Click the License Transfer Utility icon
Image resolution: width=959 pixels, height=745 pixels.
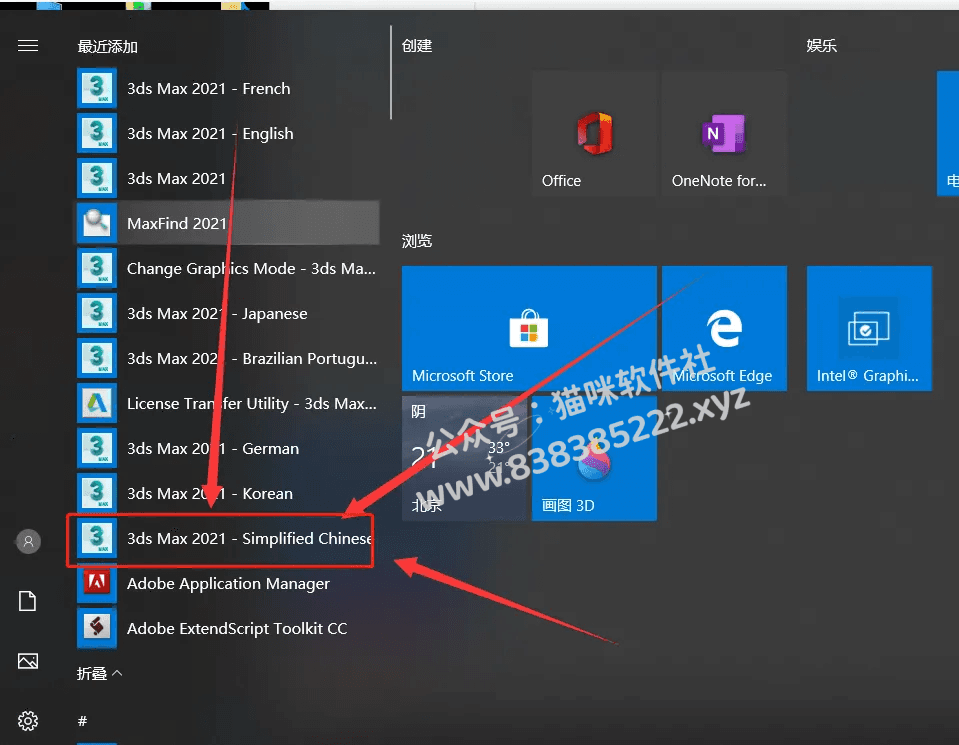[x=97, y=403]
